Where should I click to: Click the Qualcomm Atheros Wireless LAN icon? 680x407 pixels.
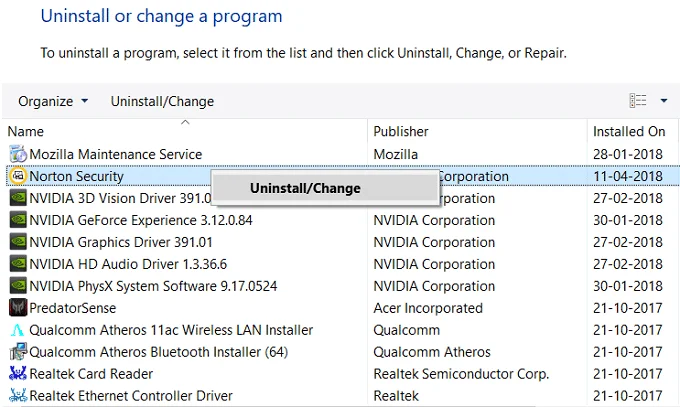(18, 330)
